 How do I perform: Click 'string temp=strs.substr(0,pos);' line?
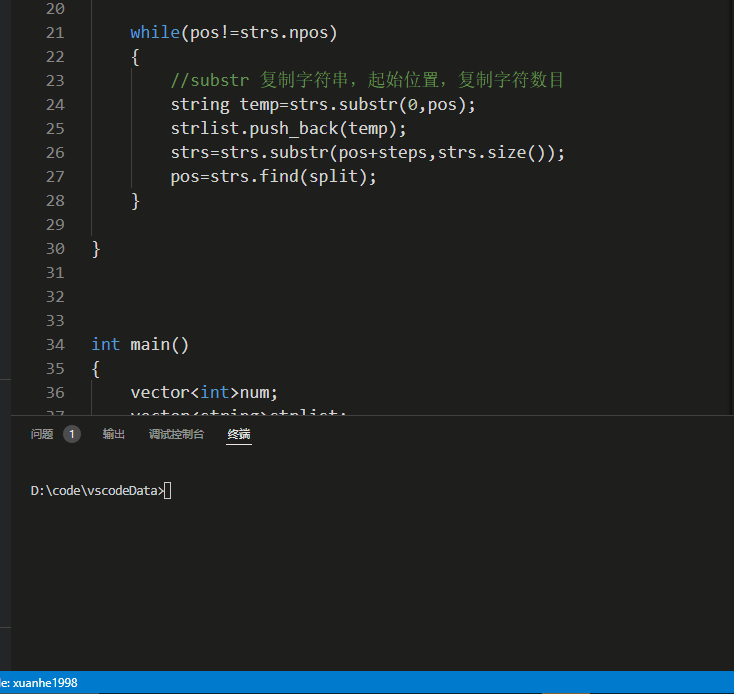pyautogui.click(x=323, y=105)
